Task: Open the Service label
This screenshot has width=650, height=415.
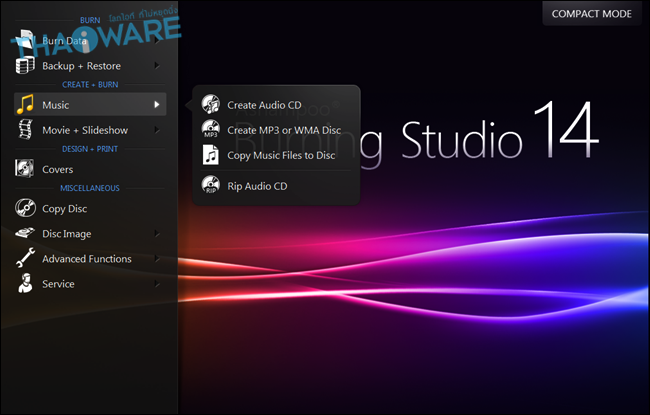Action: 58,284
